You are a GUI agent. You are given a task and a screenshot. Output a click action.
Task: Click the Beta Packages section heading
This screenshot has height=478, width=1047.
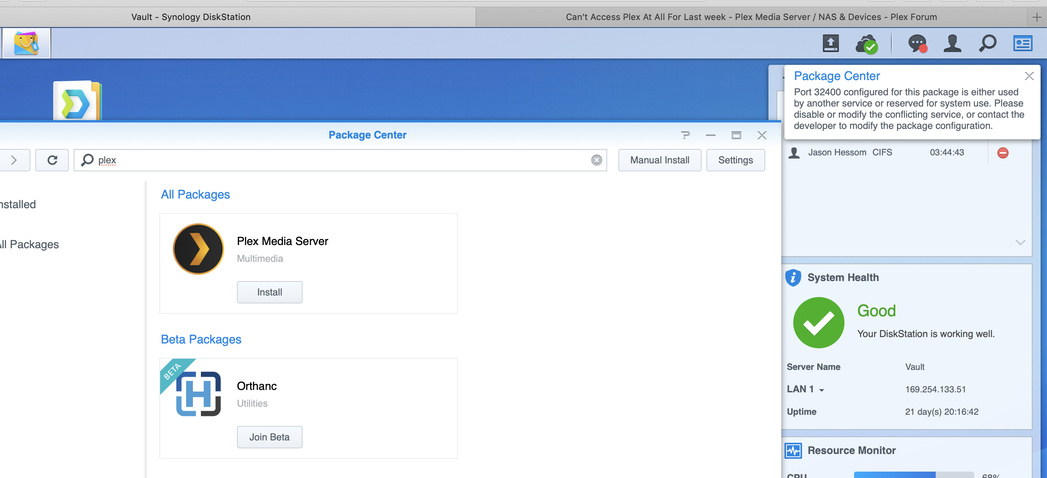coord(201,339)
